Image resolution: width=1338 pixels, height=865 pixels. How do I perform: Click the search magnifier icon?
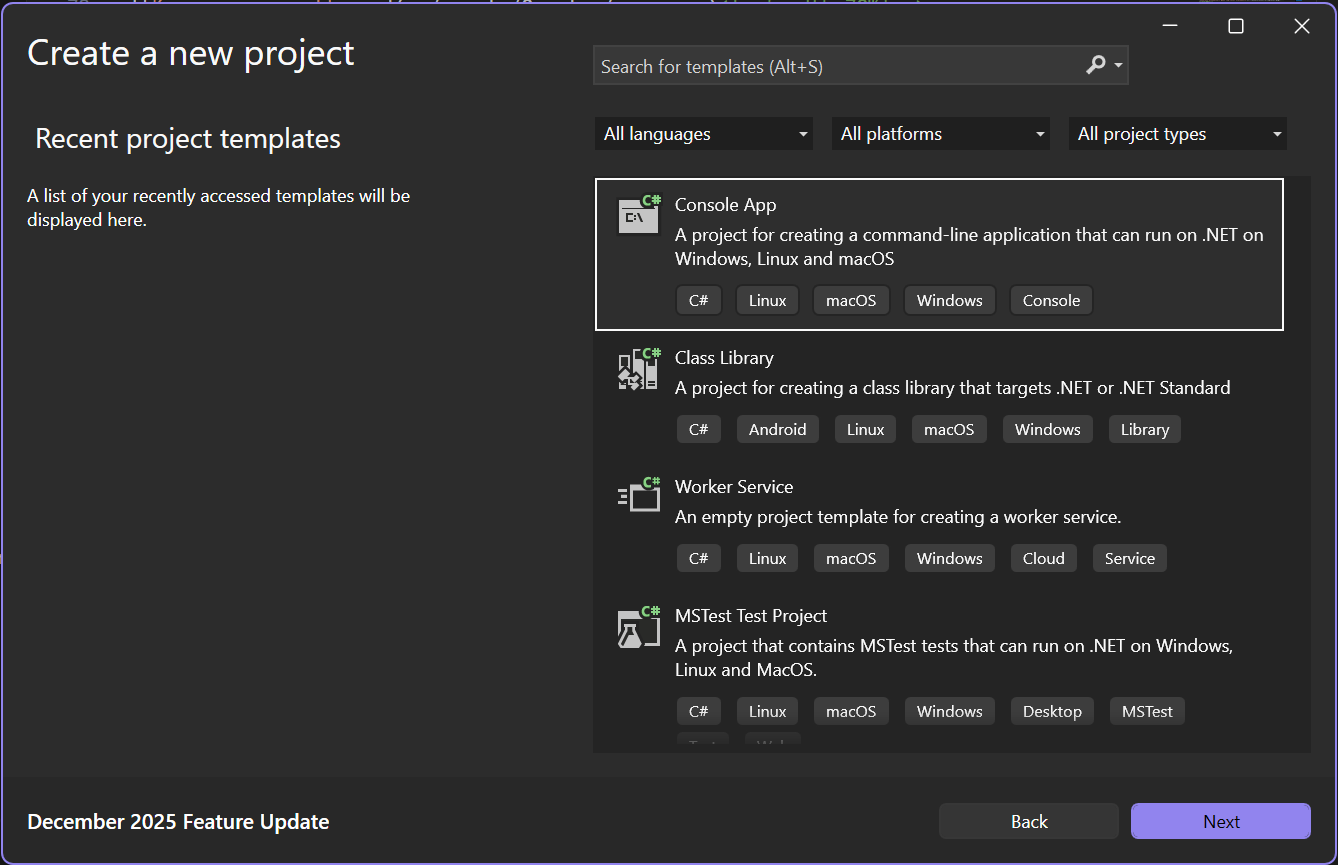(x=1096, y=65)
